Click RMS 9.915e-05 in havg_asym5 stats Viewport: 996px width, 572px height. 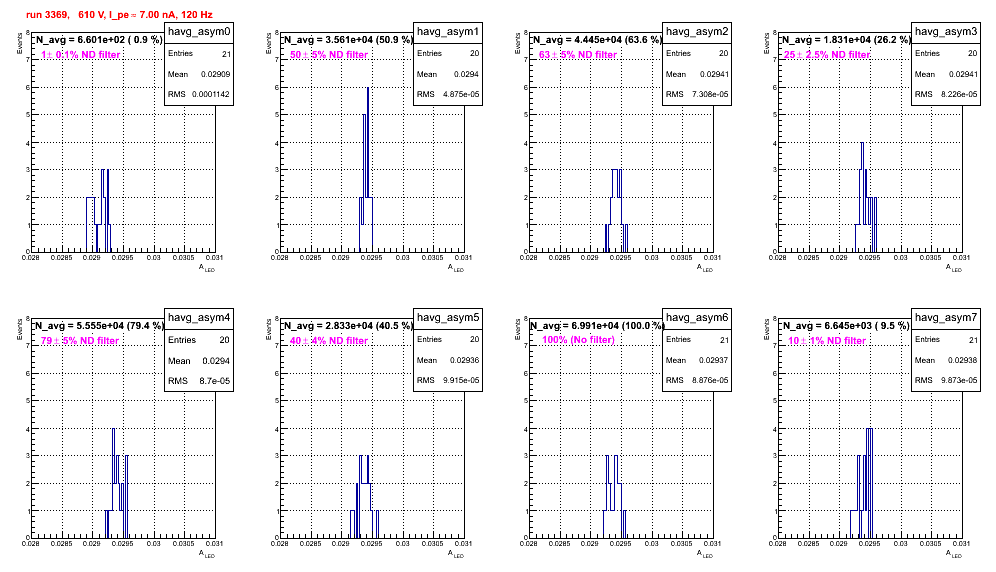pyautogui.click(x=448, y=380)
